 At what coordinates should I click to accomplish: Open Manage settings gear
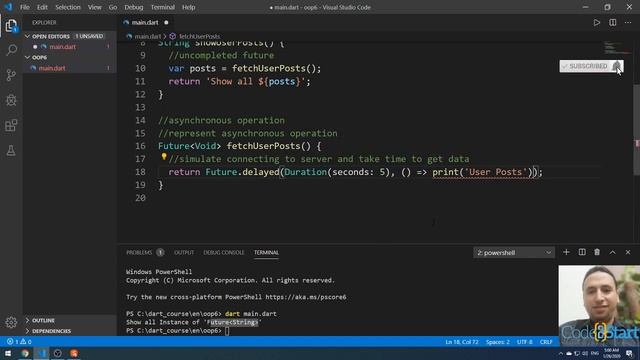pos(11,322)
